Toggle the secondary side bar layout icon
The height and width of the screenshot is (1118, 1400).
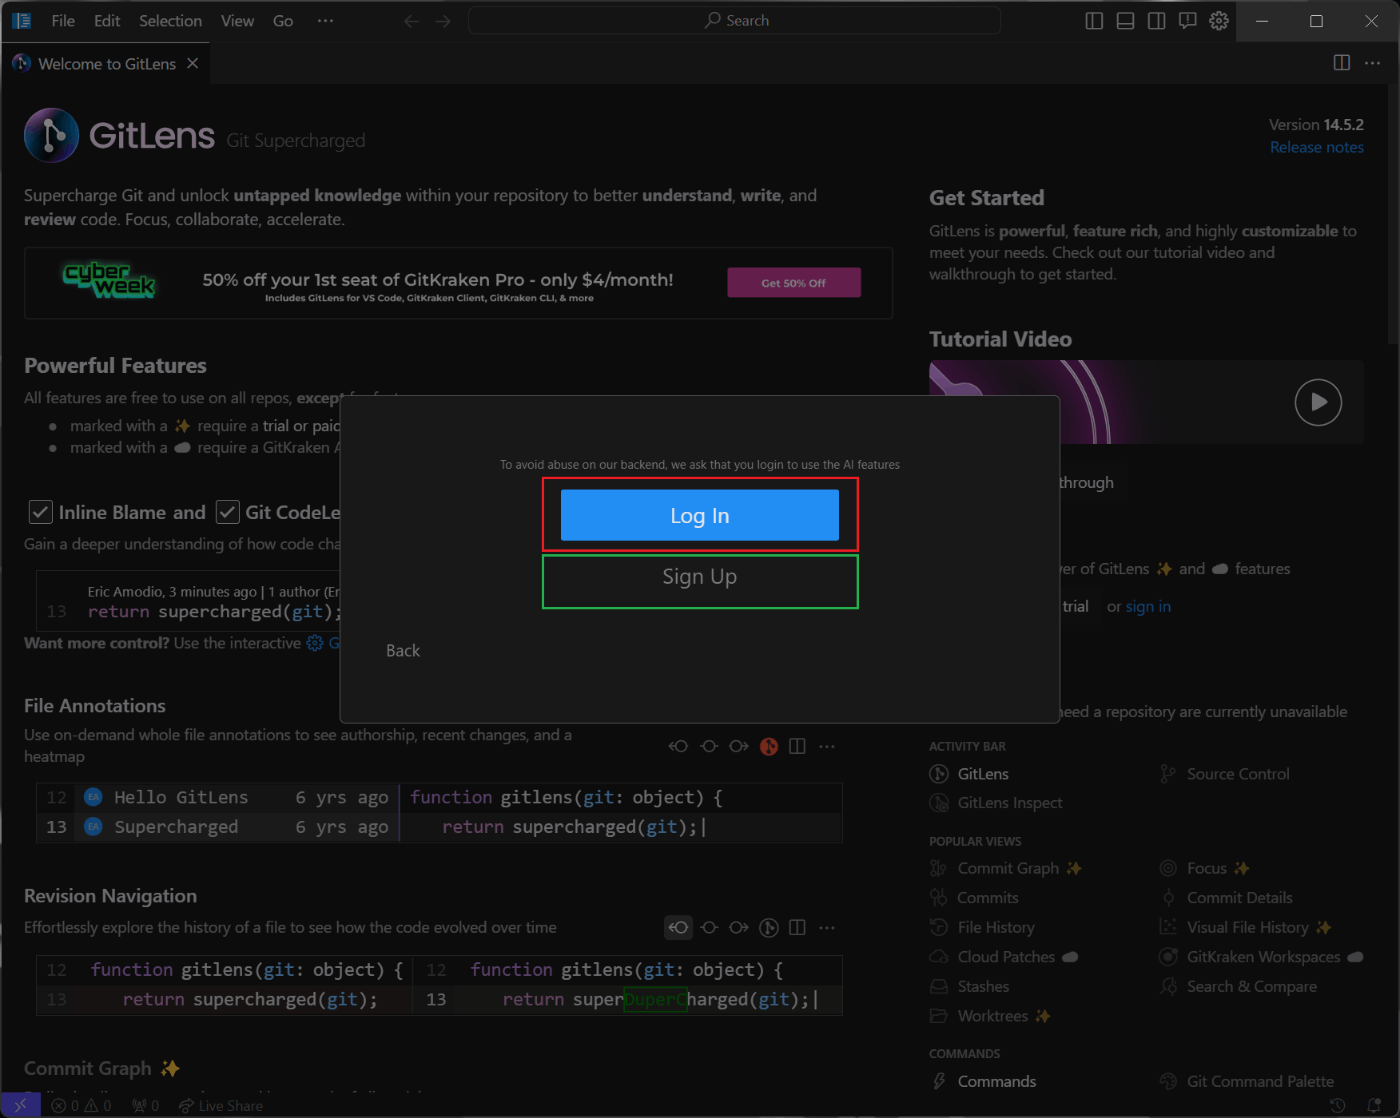[x=1156, y=21]
